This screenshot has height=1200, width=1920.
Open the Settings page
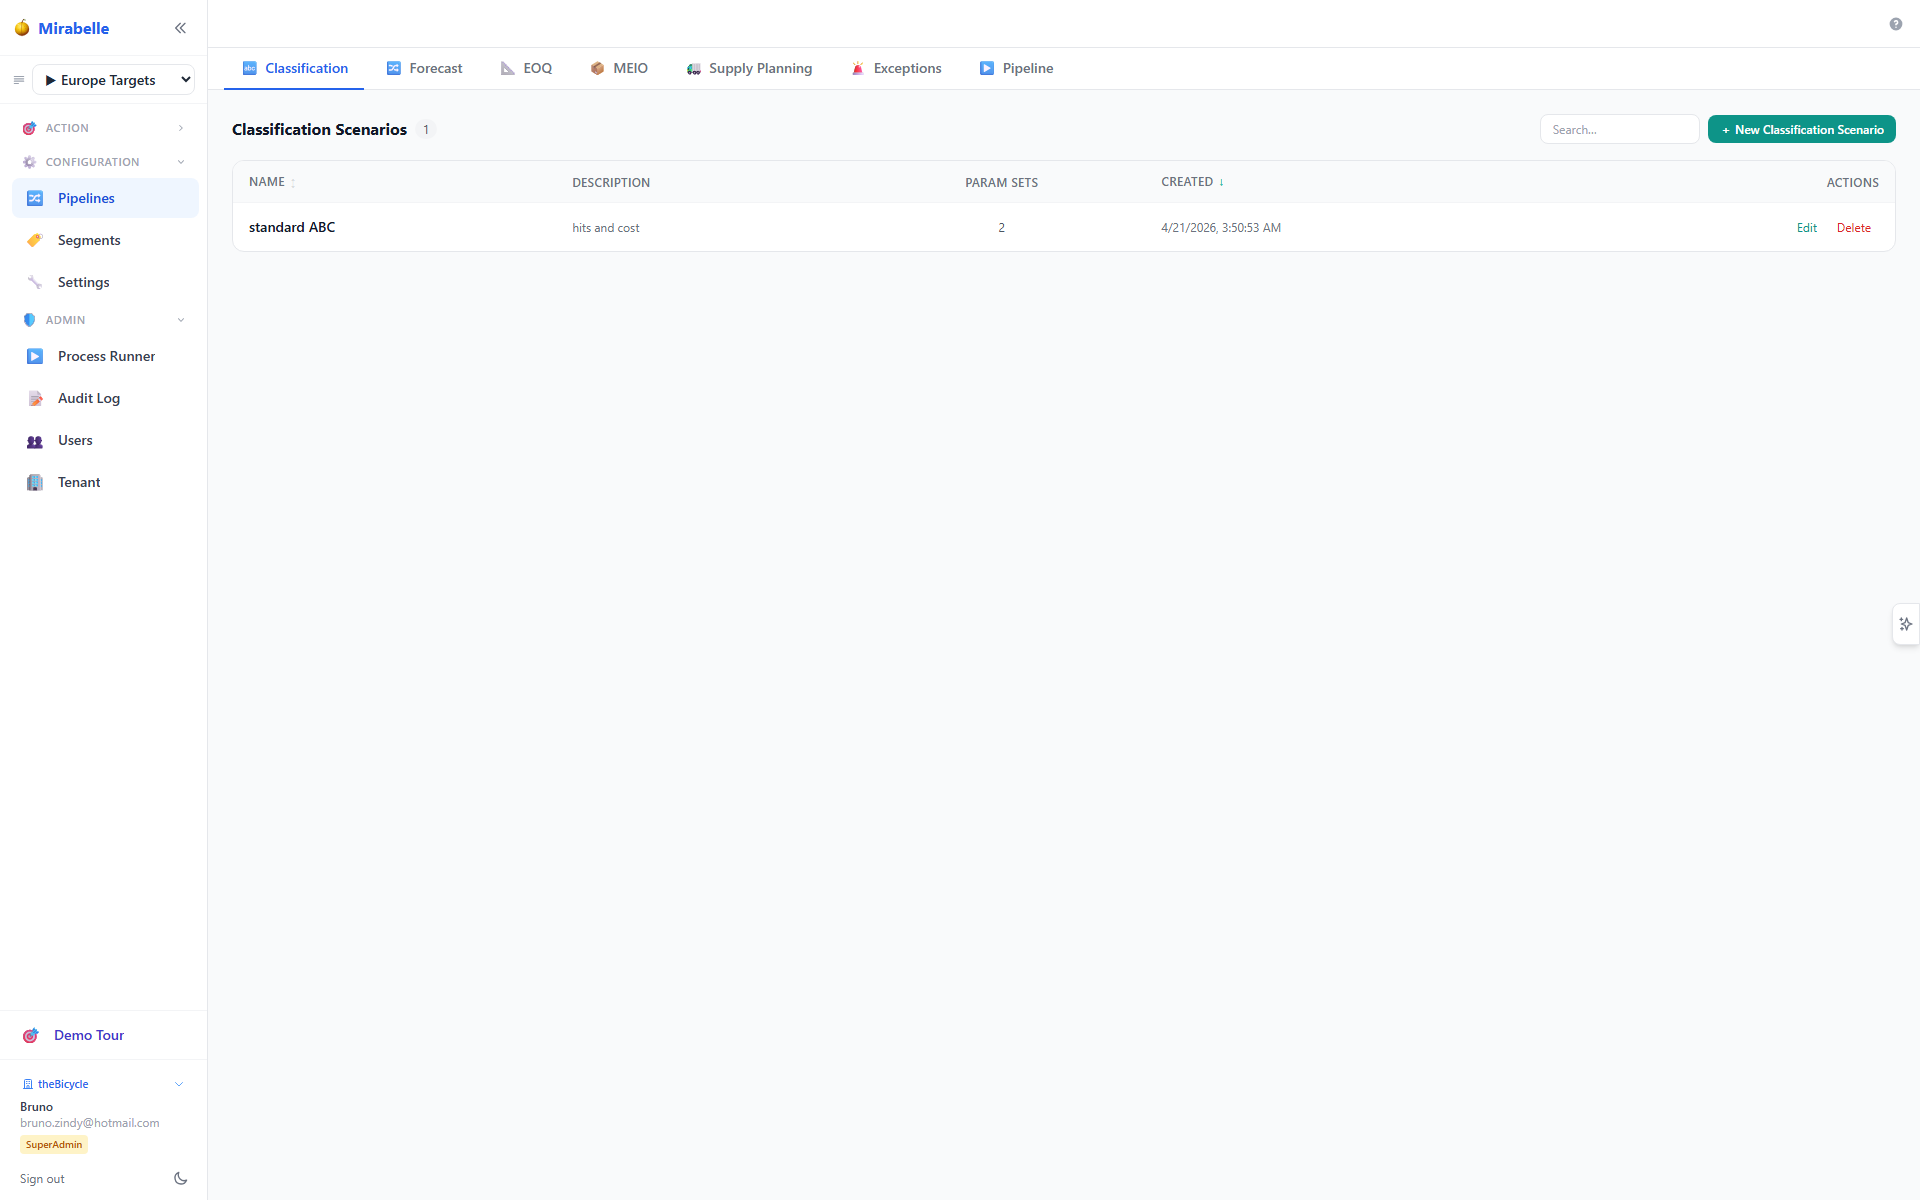click(105, 282)
